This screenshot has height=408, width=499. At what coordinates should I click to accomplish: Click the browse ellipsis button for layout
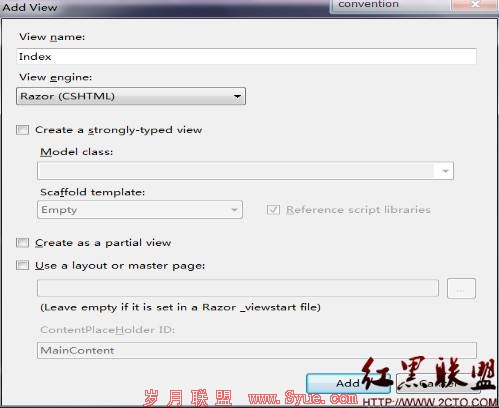(461, 288)
